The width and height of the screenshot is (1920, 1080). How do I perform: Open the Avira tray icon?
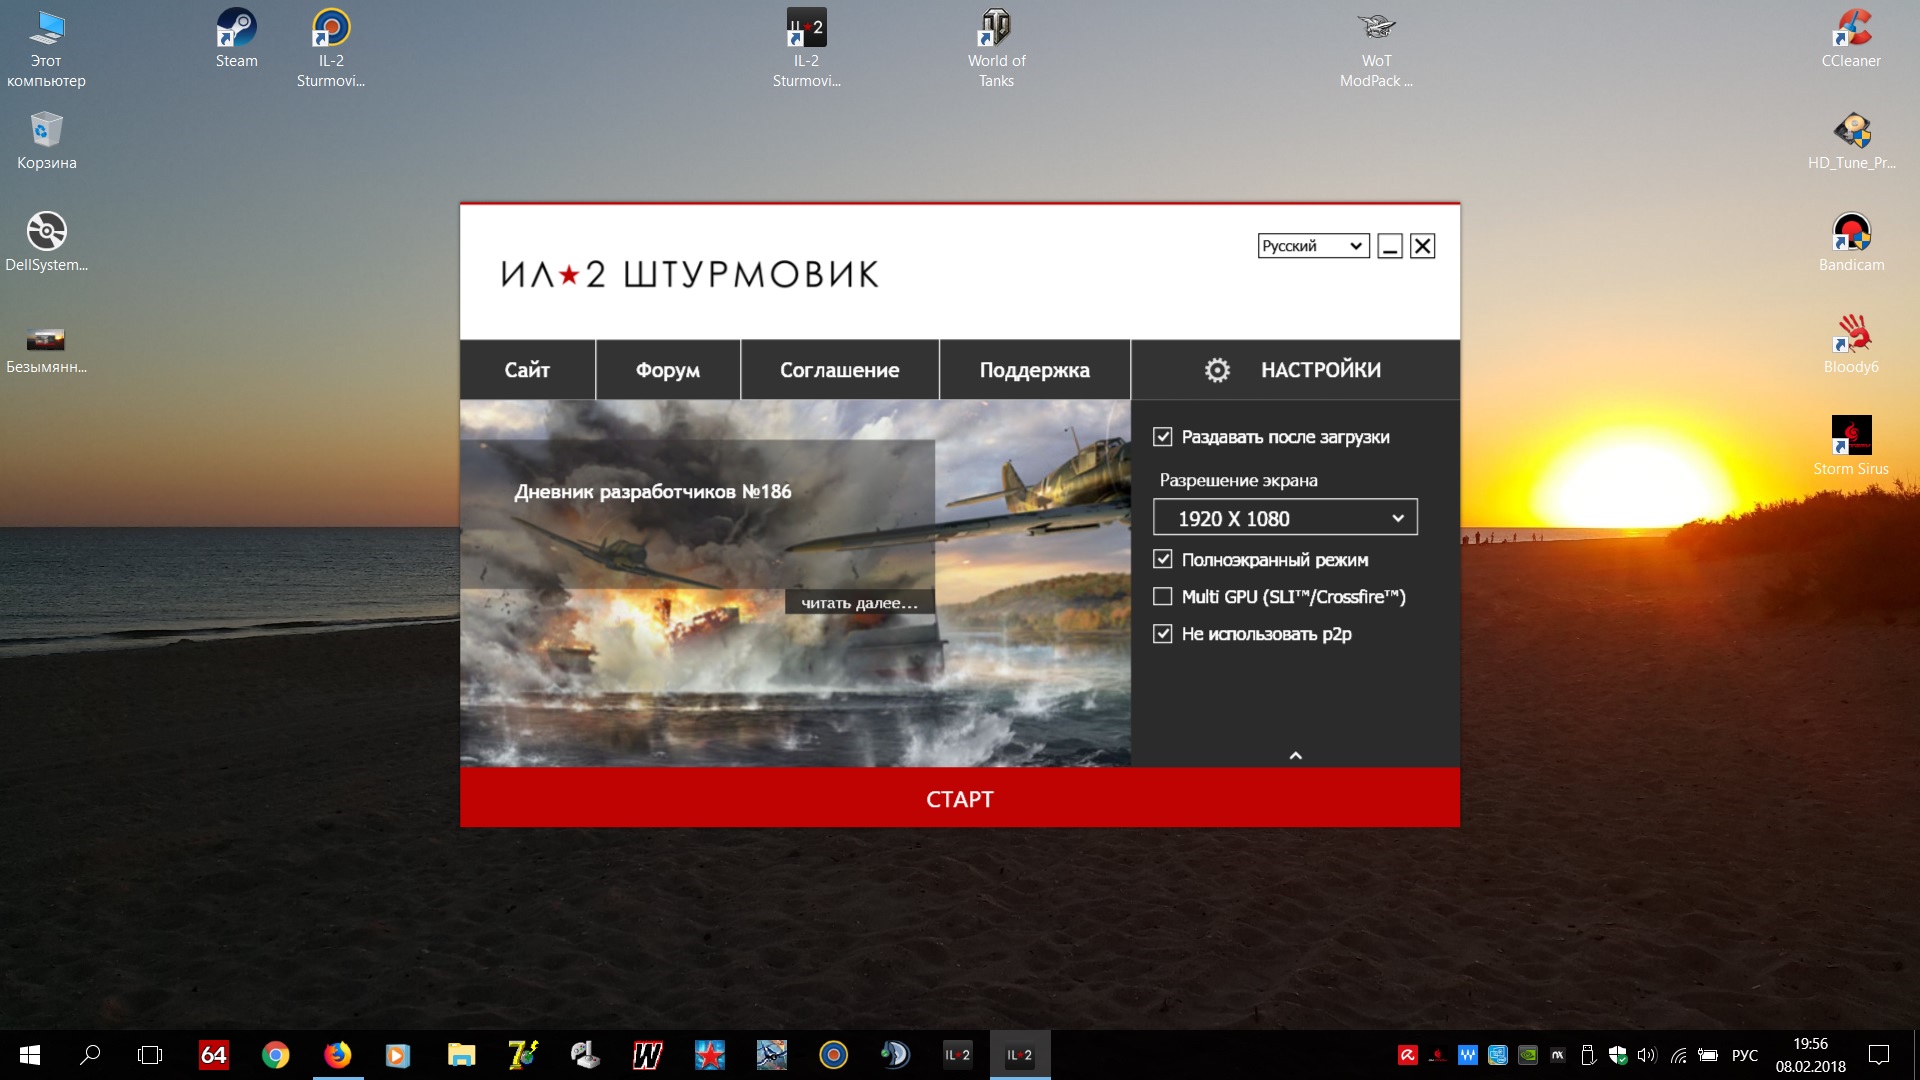1407,1055
